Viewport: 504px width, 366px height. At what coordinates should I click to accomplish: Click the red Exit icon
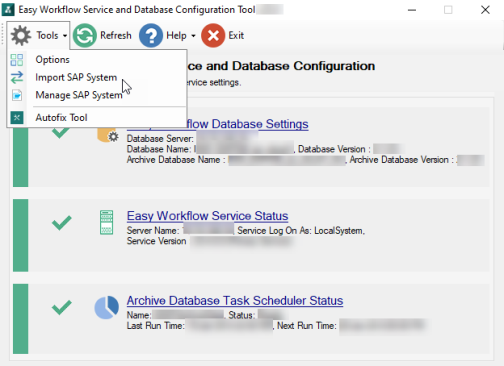[213, 35]
